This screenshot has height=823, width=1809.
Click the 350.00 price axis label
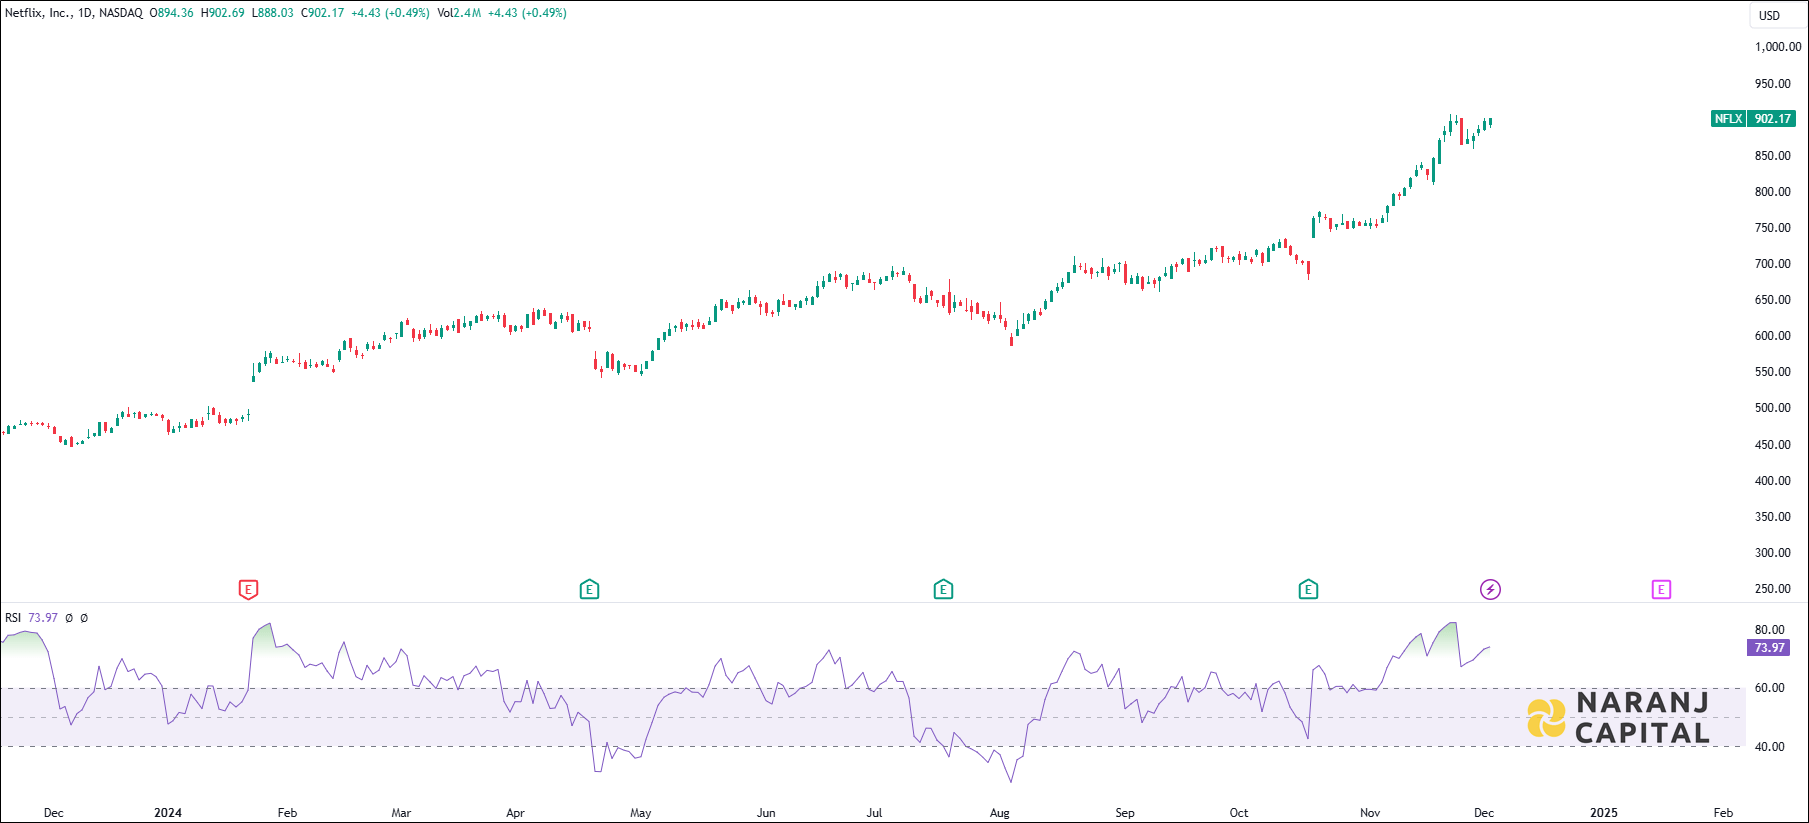[1773, 517]
